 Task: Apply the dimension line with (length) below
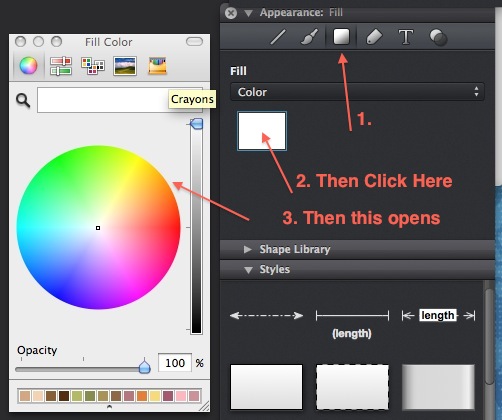352,323
